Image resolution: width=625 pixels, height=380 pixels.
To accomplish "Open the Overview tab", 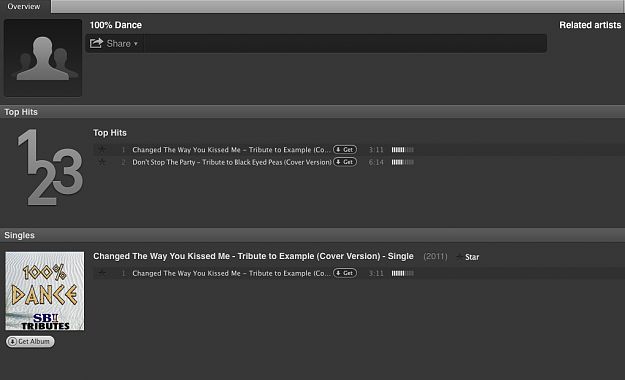I will pos(24,6).
